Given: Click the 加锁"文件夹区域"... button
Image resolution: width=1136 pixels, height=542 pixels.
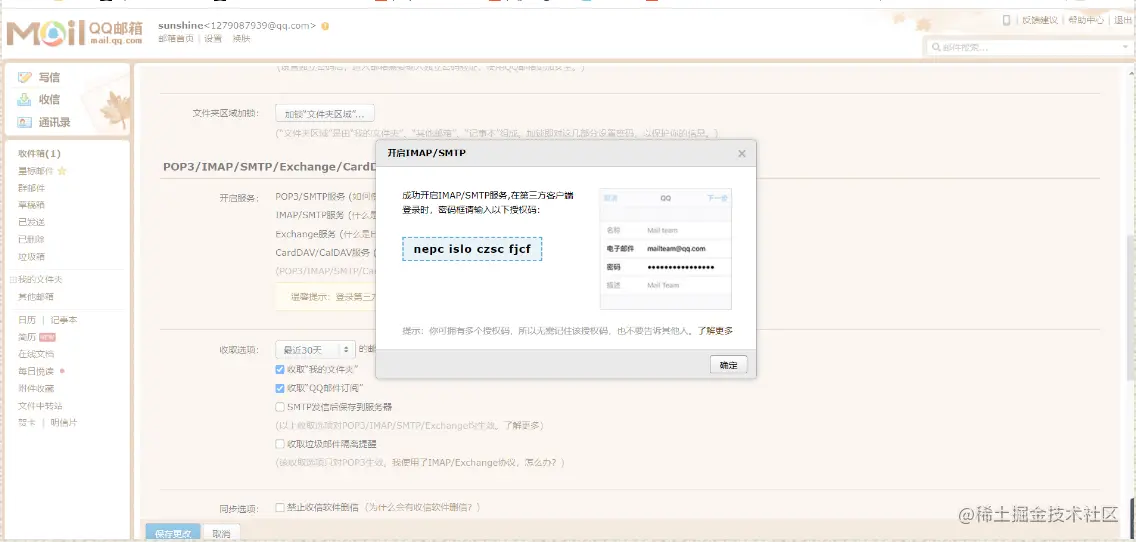Looking at the screenshot, I should click(325, 113).
